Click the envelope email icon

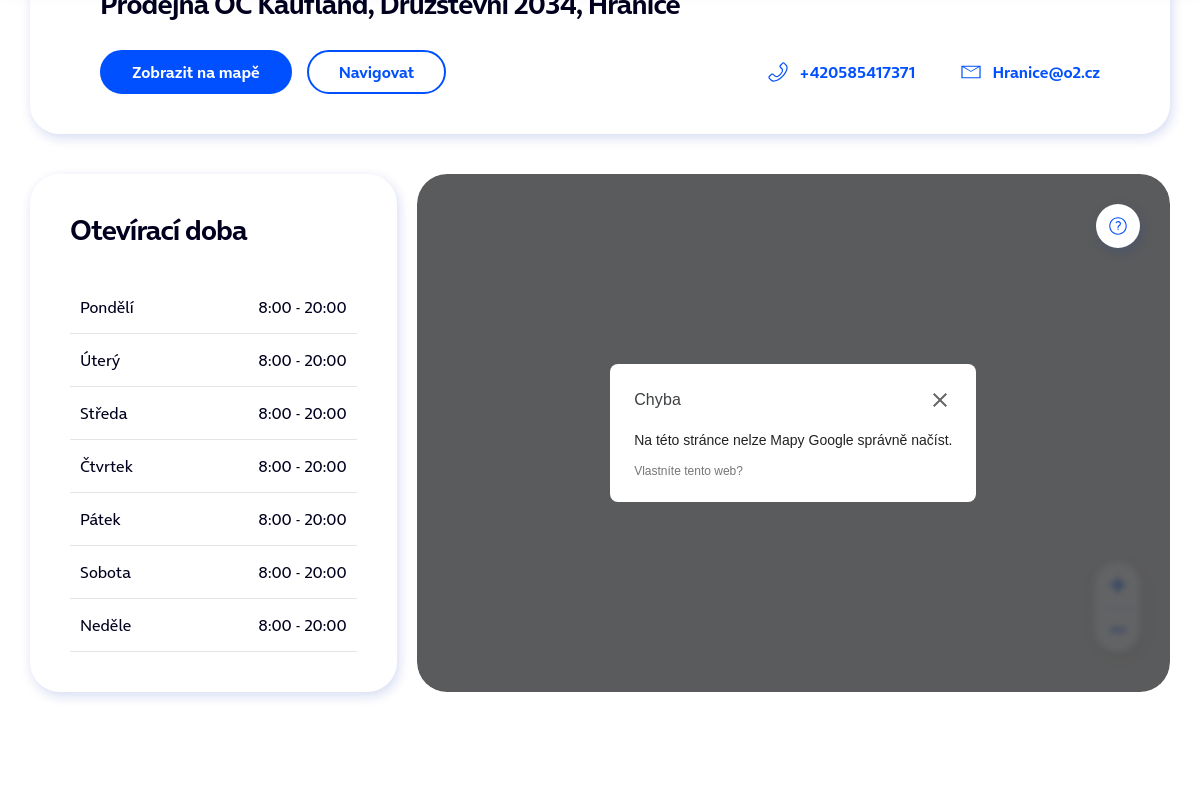point(970,72)
